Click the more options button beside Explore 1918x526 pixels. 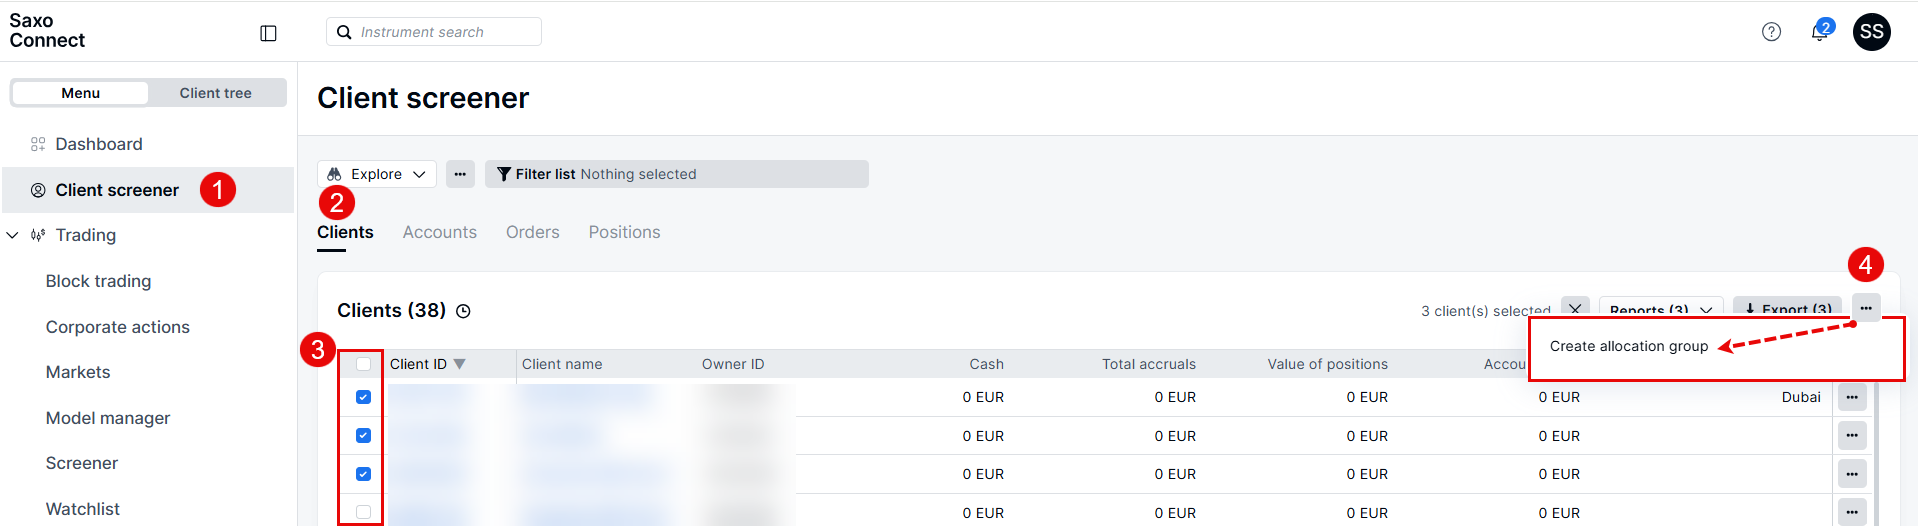click(460, 174)
